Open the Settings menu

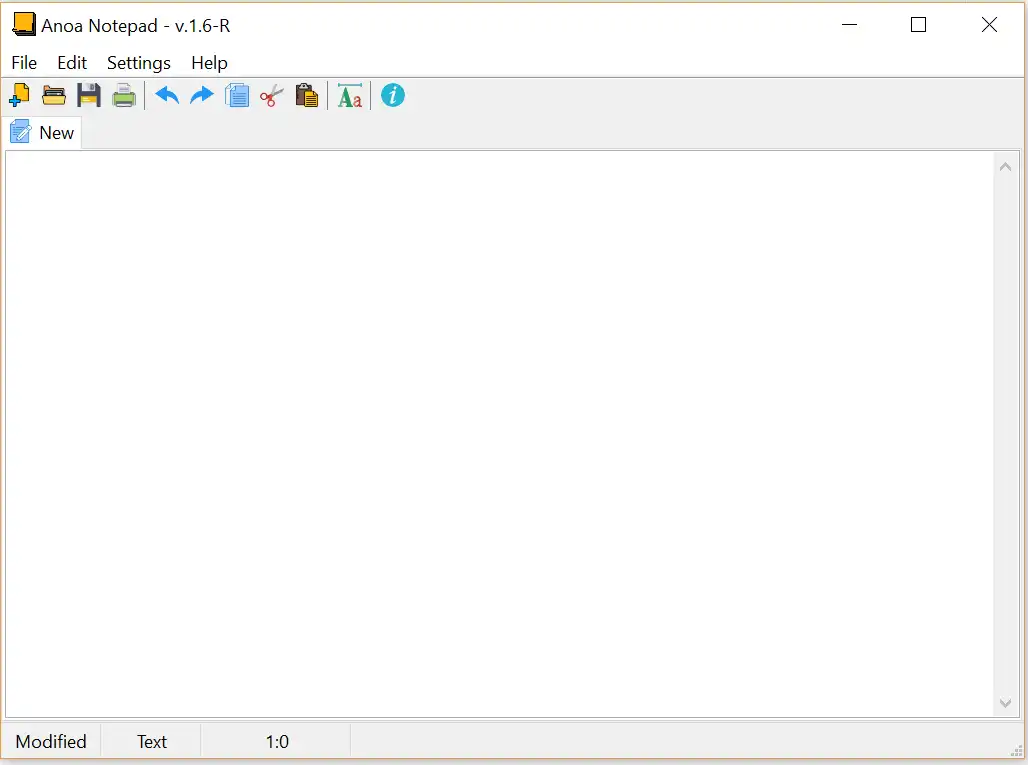tap(139, 63)
